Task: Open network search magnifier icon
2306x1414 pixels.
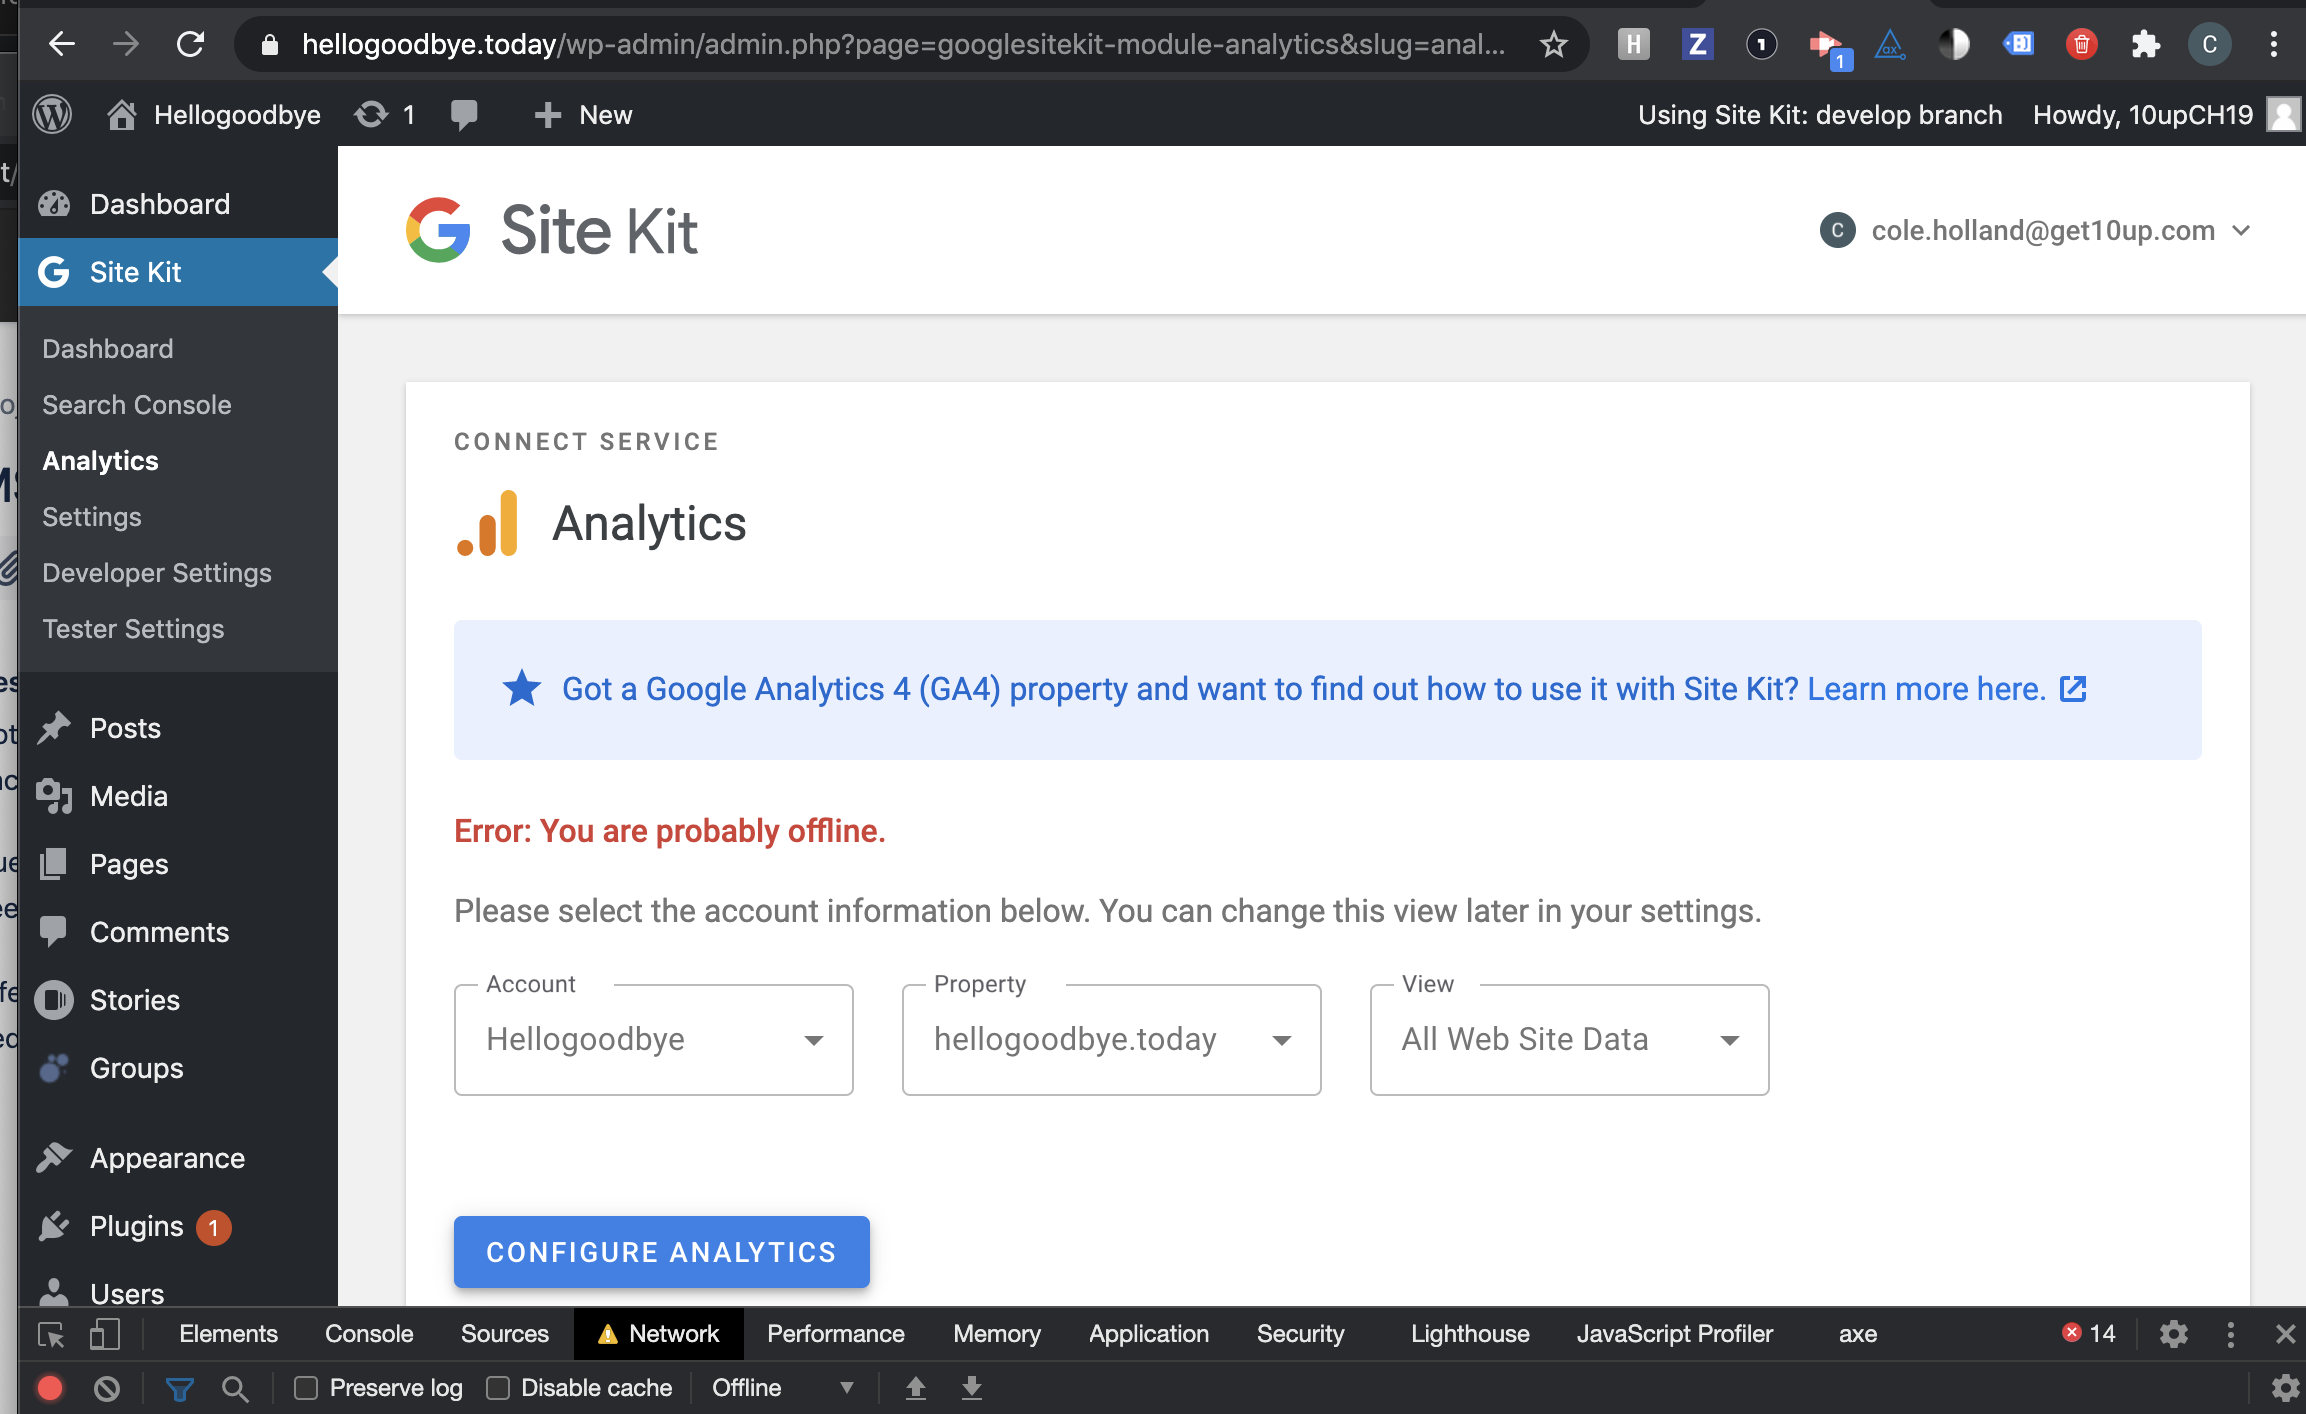Action: pyautogui.click(x=235, y=1388)
